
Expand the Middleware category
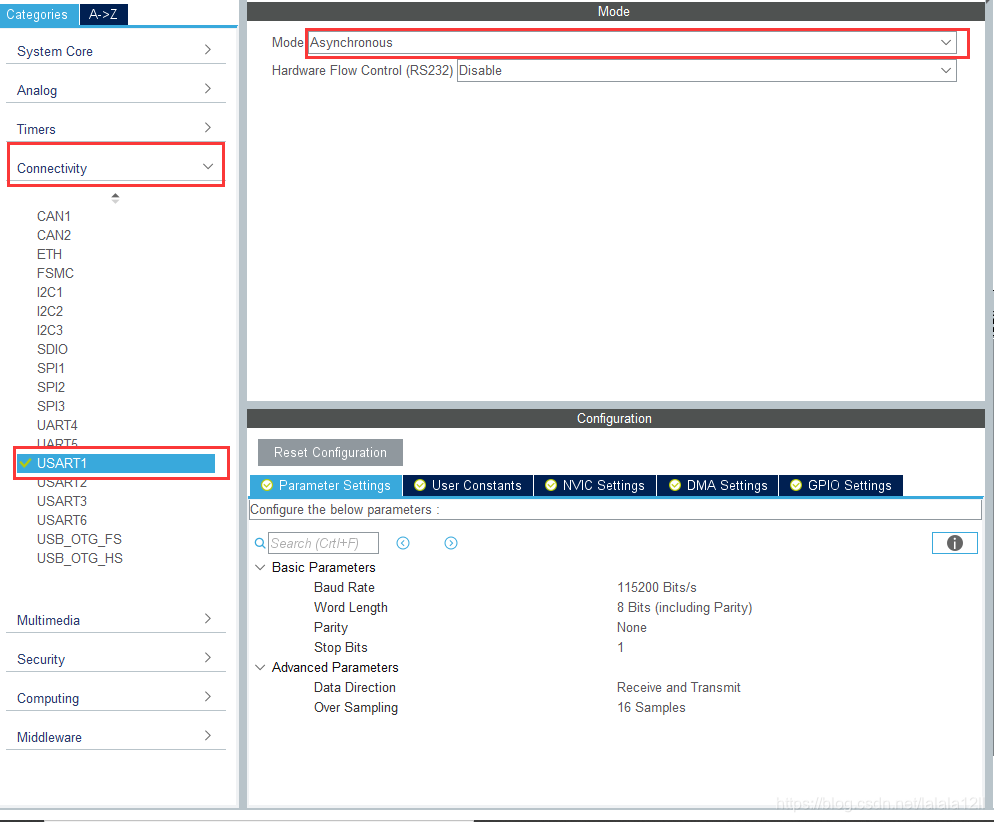coord(115,737)
